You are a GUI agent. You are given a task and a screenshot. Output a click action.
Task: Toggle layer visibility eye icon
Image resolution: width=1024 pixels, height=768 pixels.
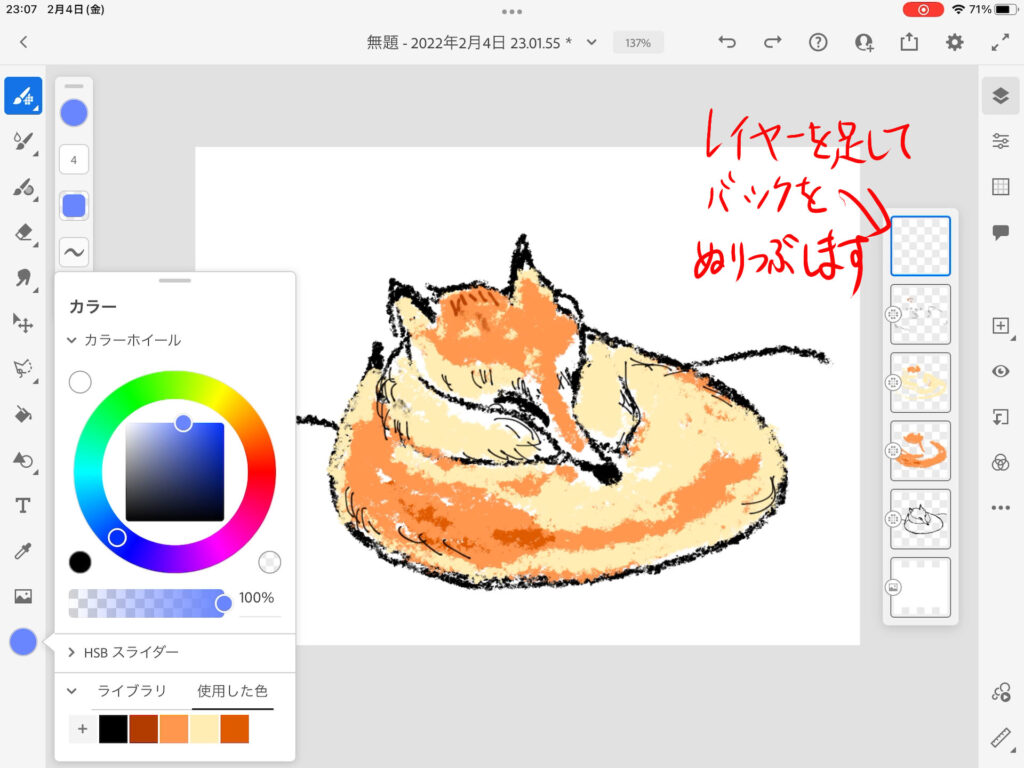[1000, 371]
